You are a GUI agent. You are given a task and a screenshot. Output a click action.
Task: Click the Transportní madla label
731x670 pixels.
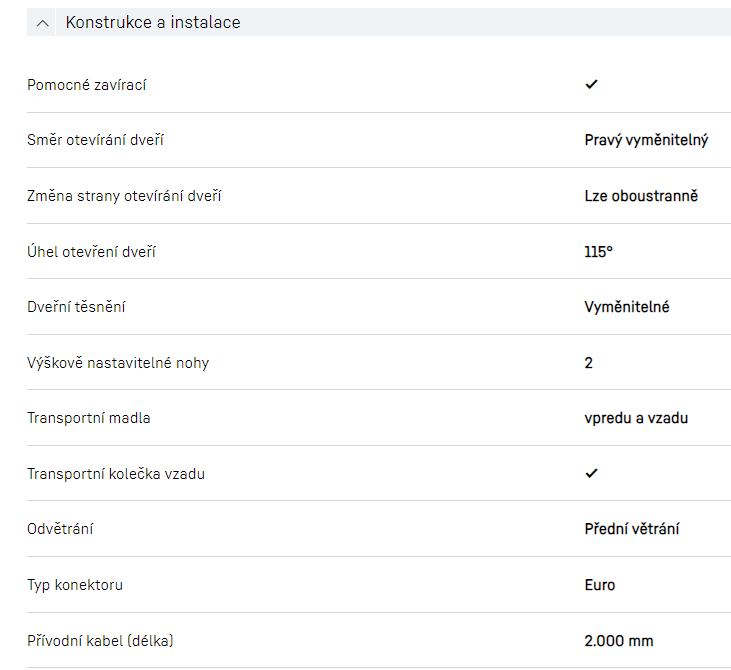click(x=89, y=418)
